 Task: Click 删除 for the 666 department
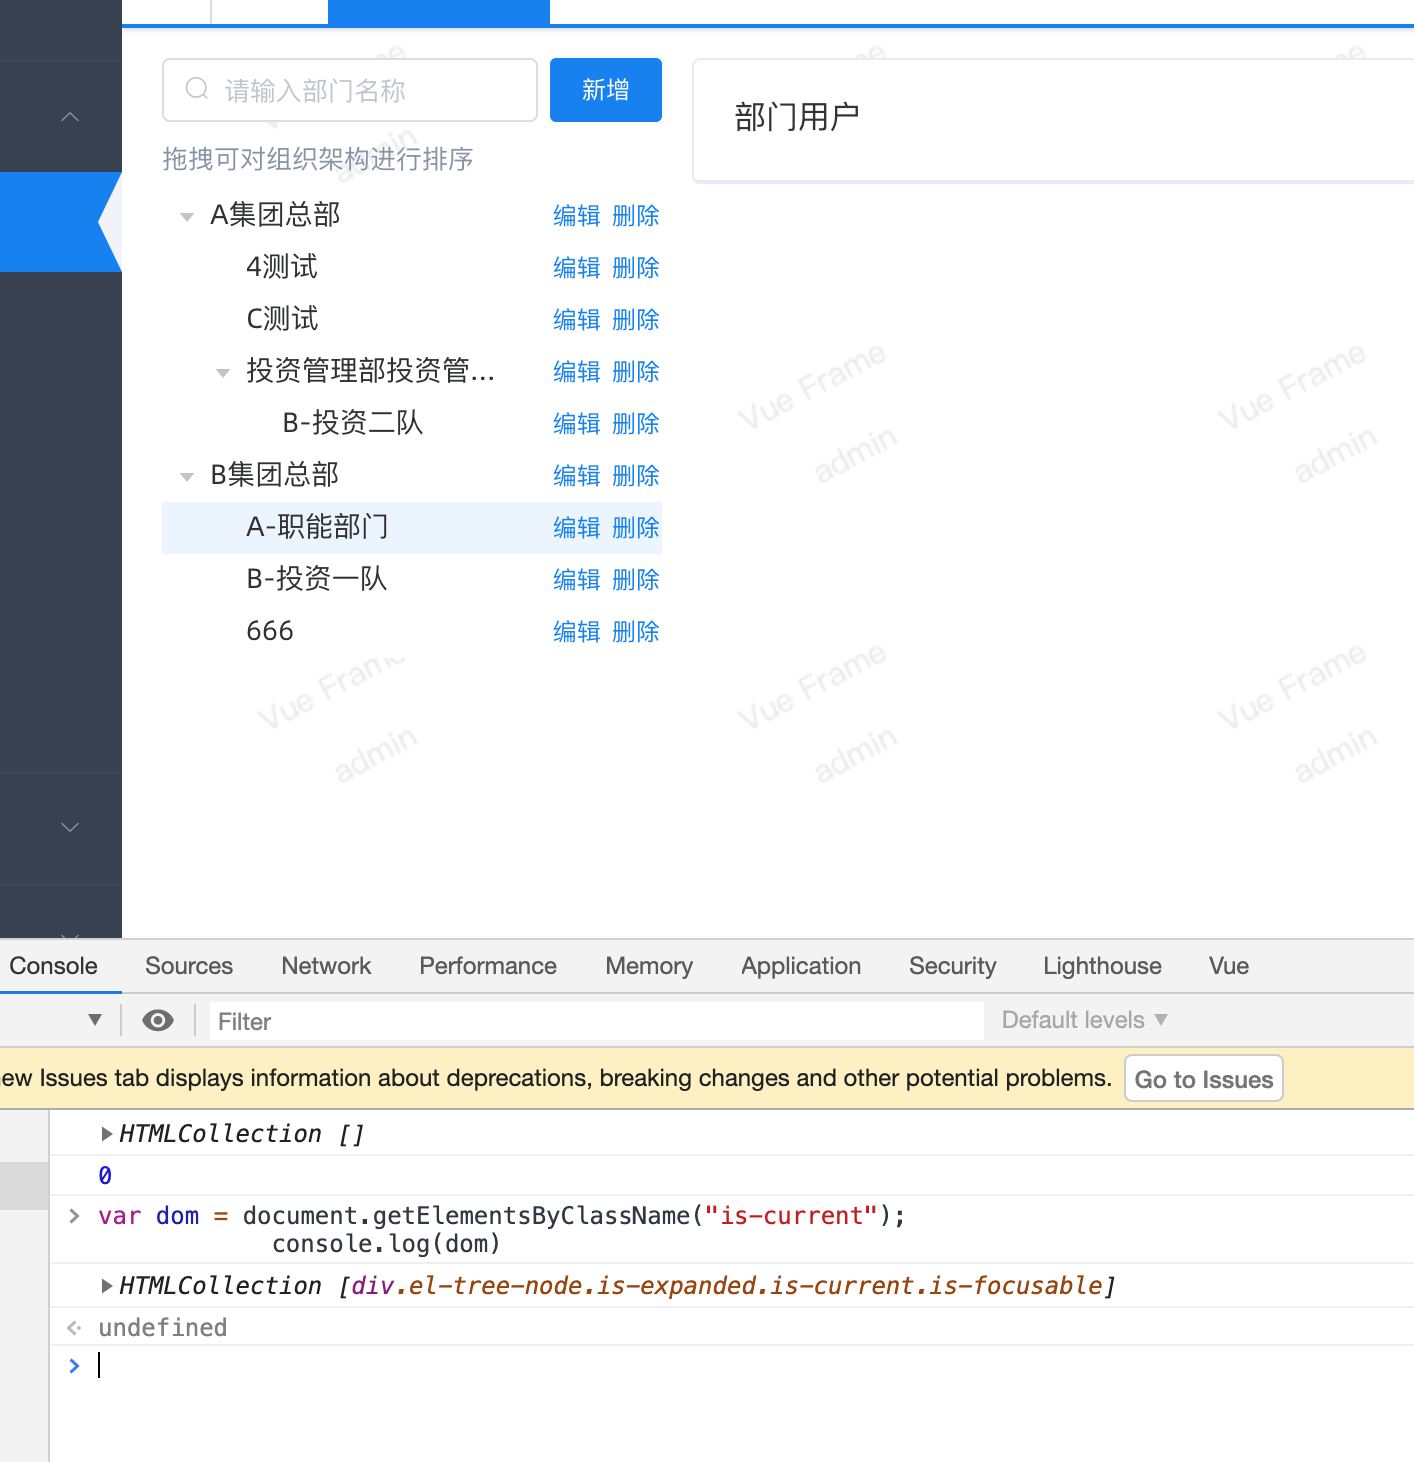pos(636,632)
